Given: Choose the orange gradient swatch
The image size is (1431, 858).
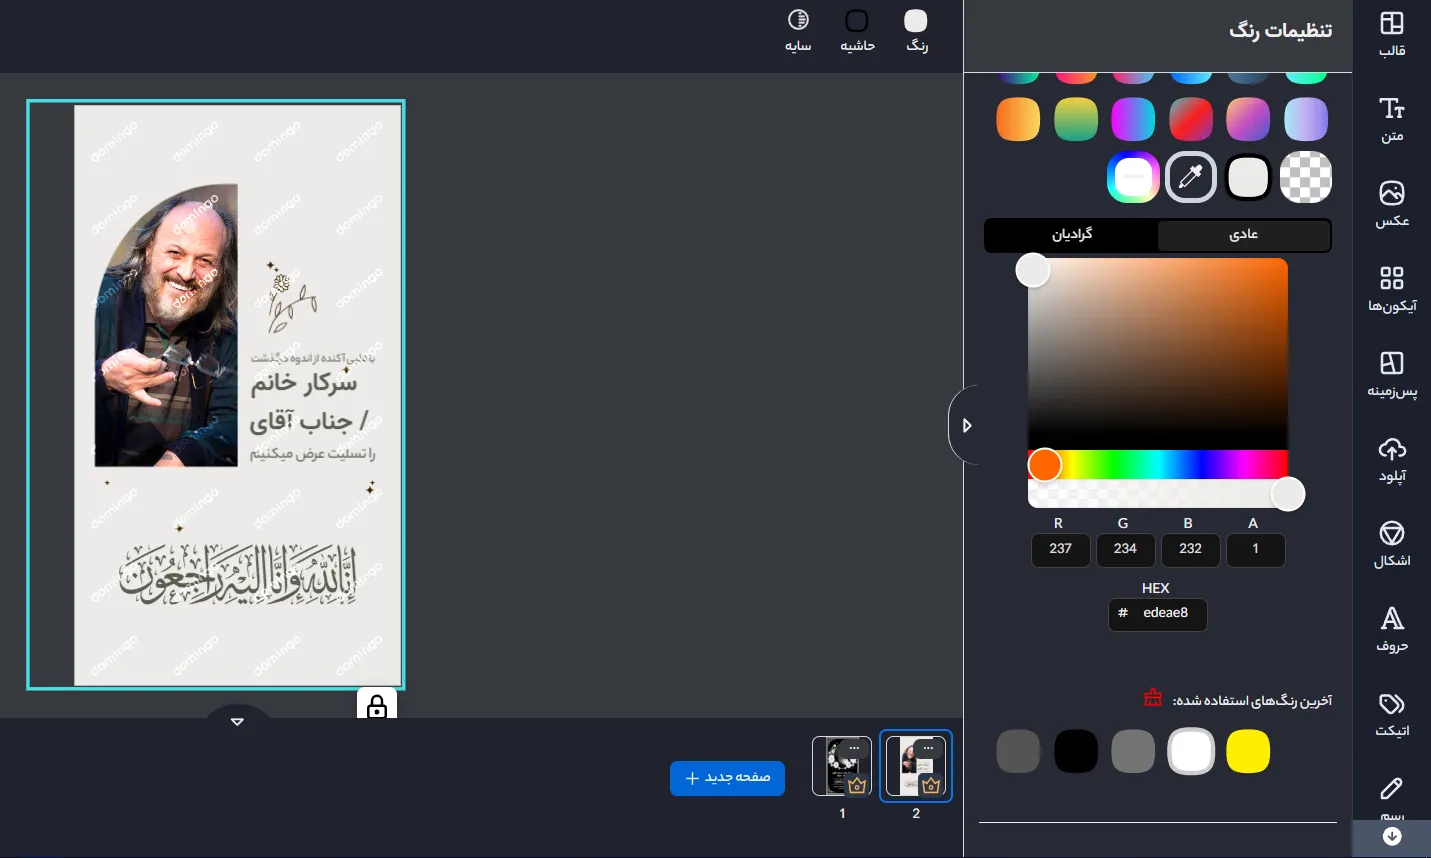Looking at the screenshot, I should coord(1018,119).
